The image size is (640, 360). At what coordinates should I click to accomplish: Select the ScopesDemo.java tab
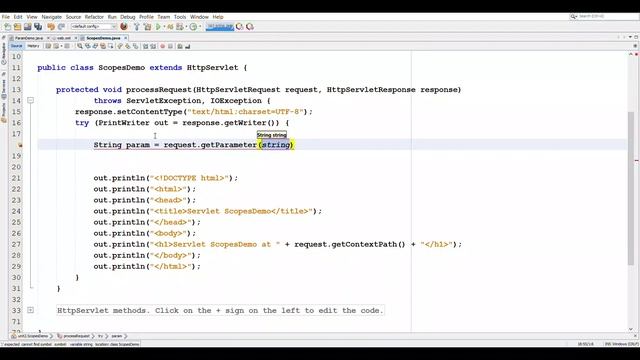(103, 38)
